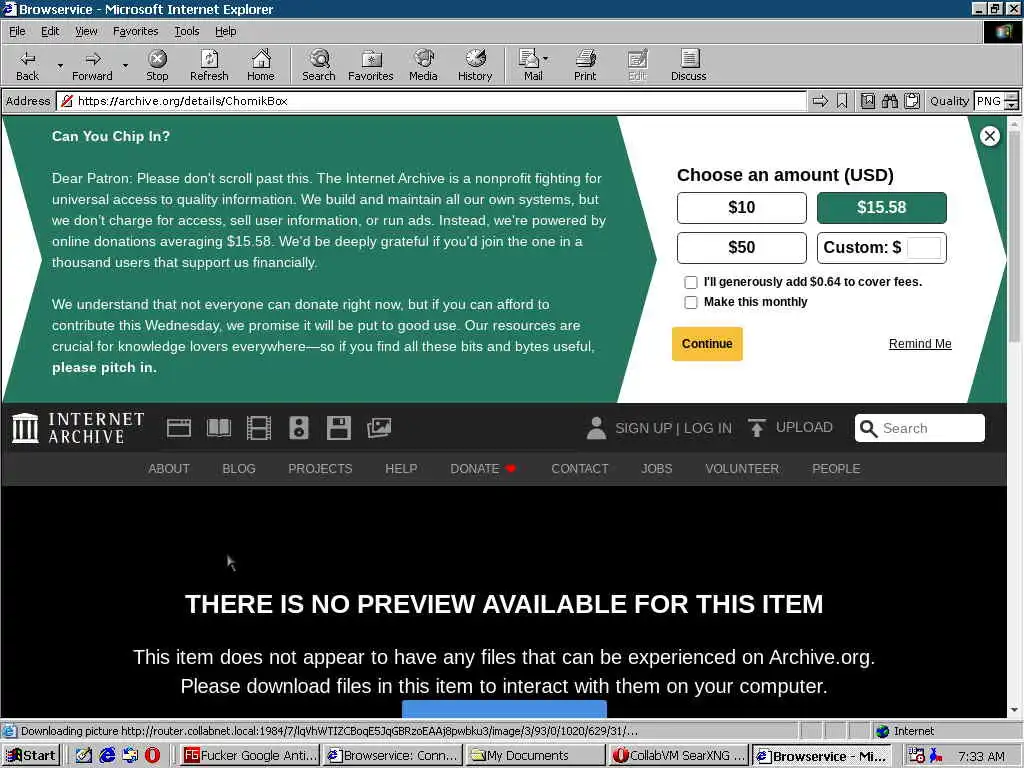Open the Search pane from toolbar
Image resolution: width=1024 pixels, height=768 pixels.
[319, 65]
